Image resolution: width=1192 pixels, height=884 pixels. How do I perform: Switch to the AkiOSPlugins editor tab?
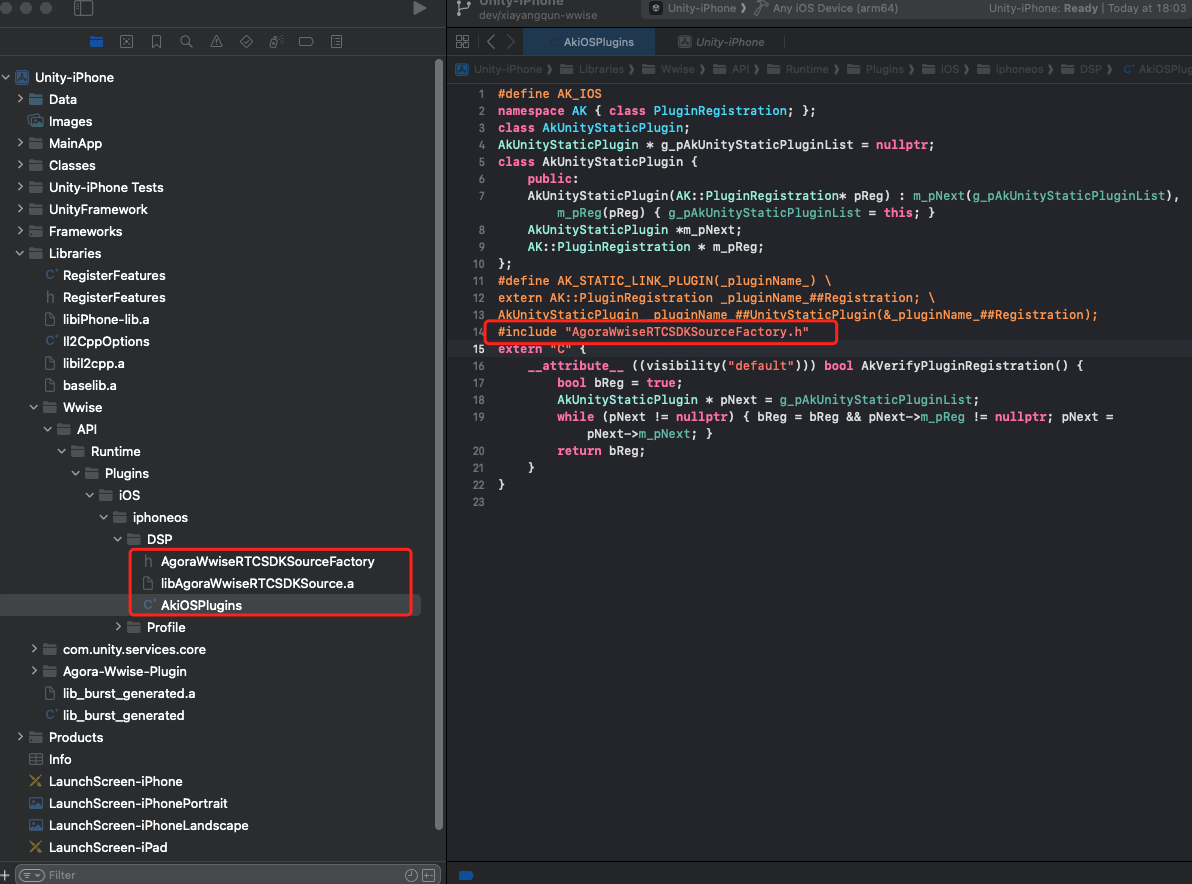(589, 42)
